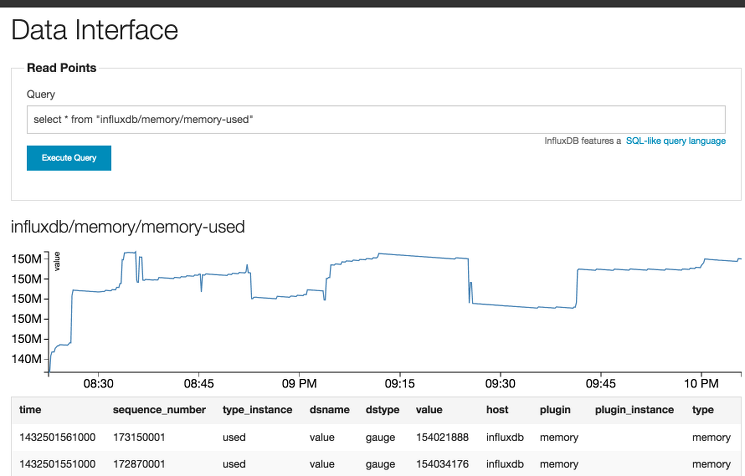Image resolution: width=745 pixels, height=476 pixels.
Task: Focus the Query input field
Action: 376,119
